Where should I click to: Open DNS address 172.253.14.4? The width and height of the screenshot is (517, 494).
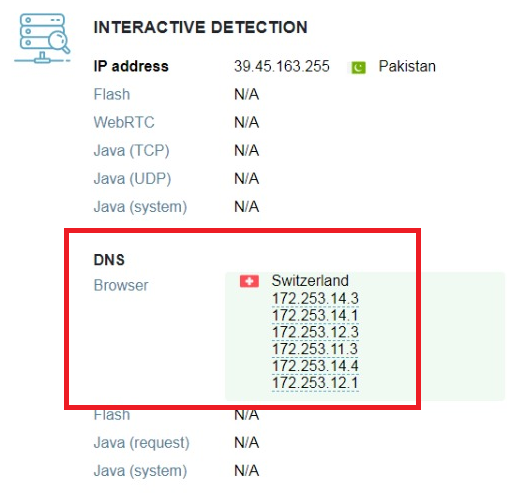click(315, 366)
